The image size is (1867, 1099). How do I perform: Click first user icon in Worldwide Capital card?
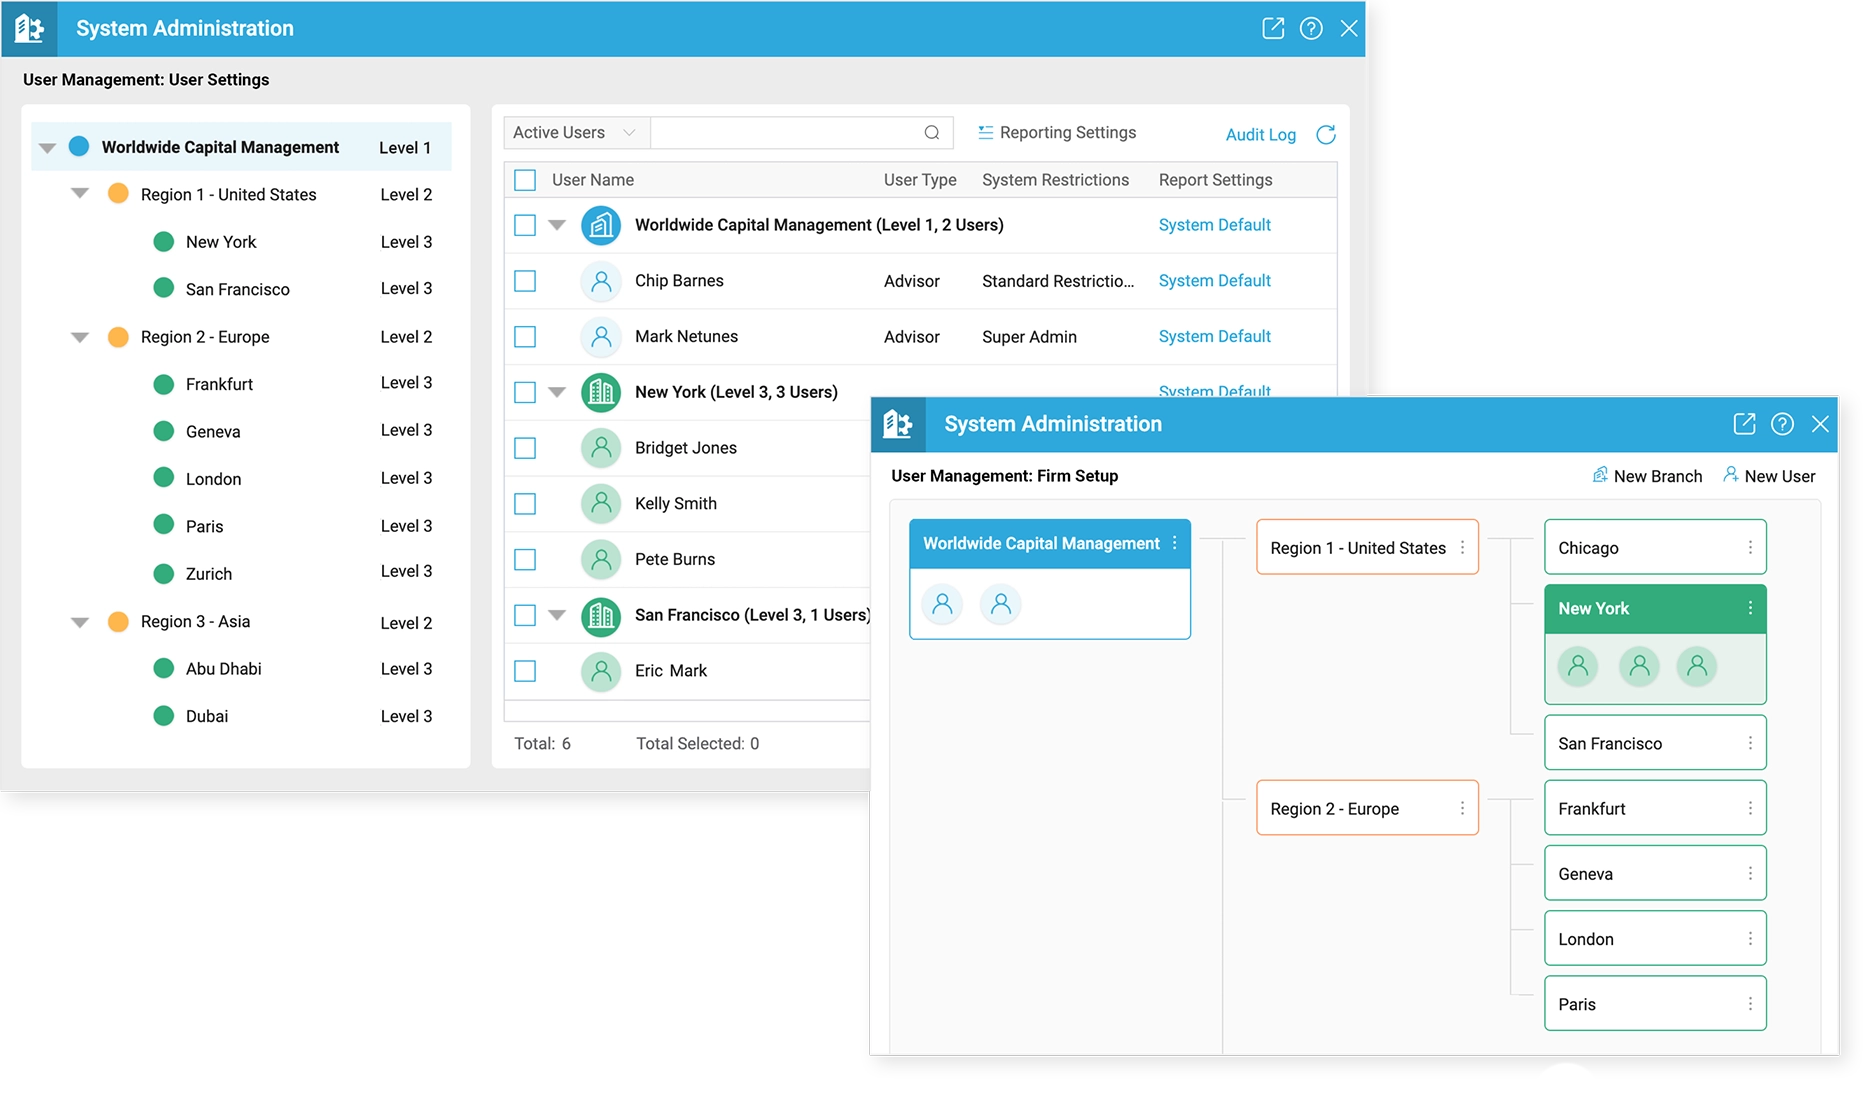click(x=942, y=604)
